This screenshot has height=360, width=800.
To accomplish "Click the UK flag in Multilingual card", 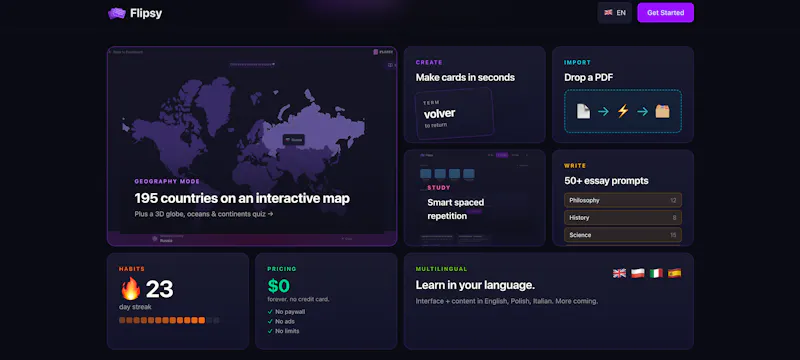I will point(619,273).
